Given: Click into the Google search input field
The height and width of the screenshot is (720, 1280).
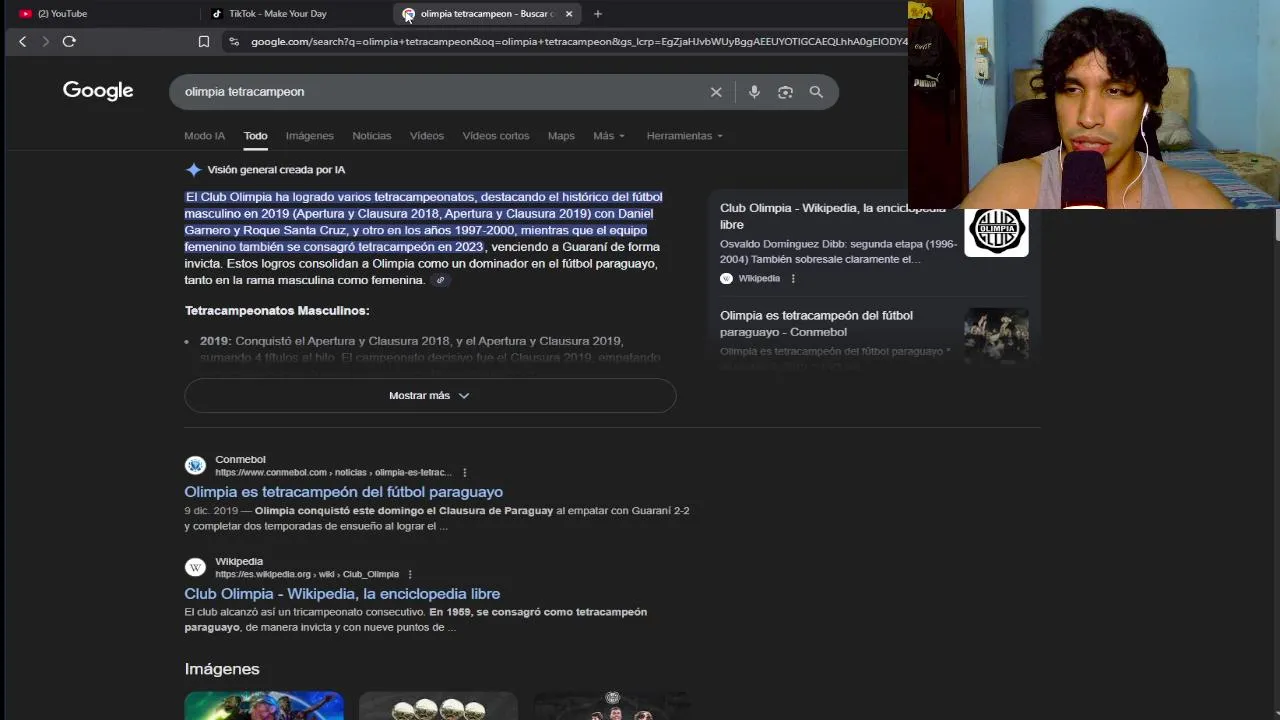Looking at the screenshot, I should pyautogui.click(x=440, y=92).
